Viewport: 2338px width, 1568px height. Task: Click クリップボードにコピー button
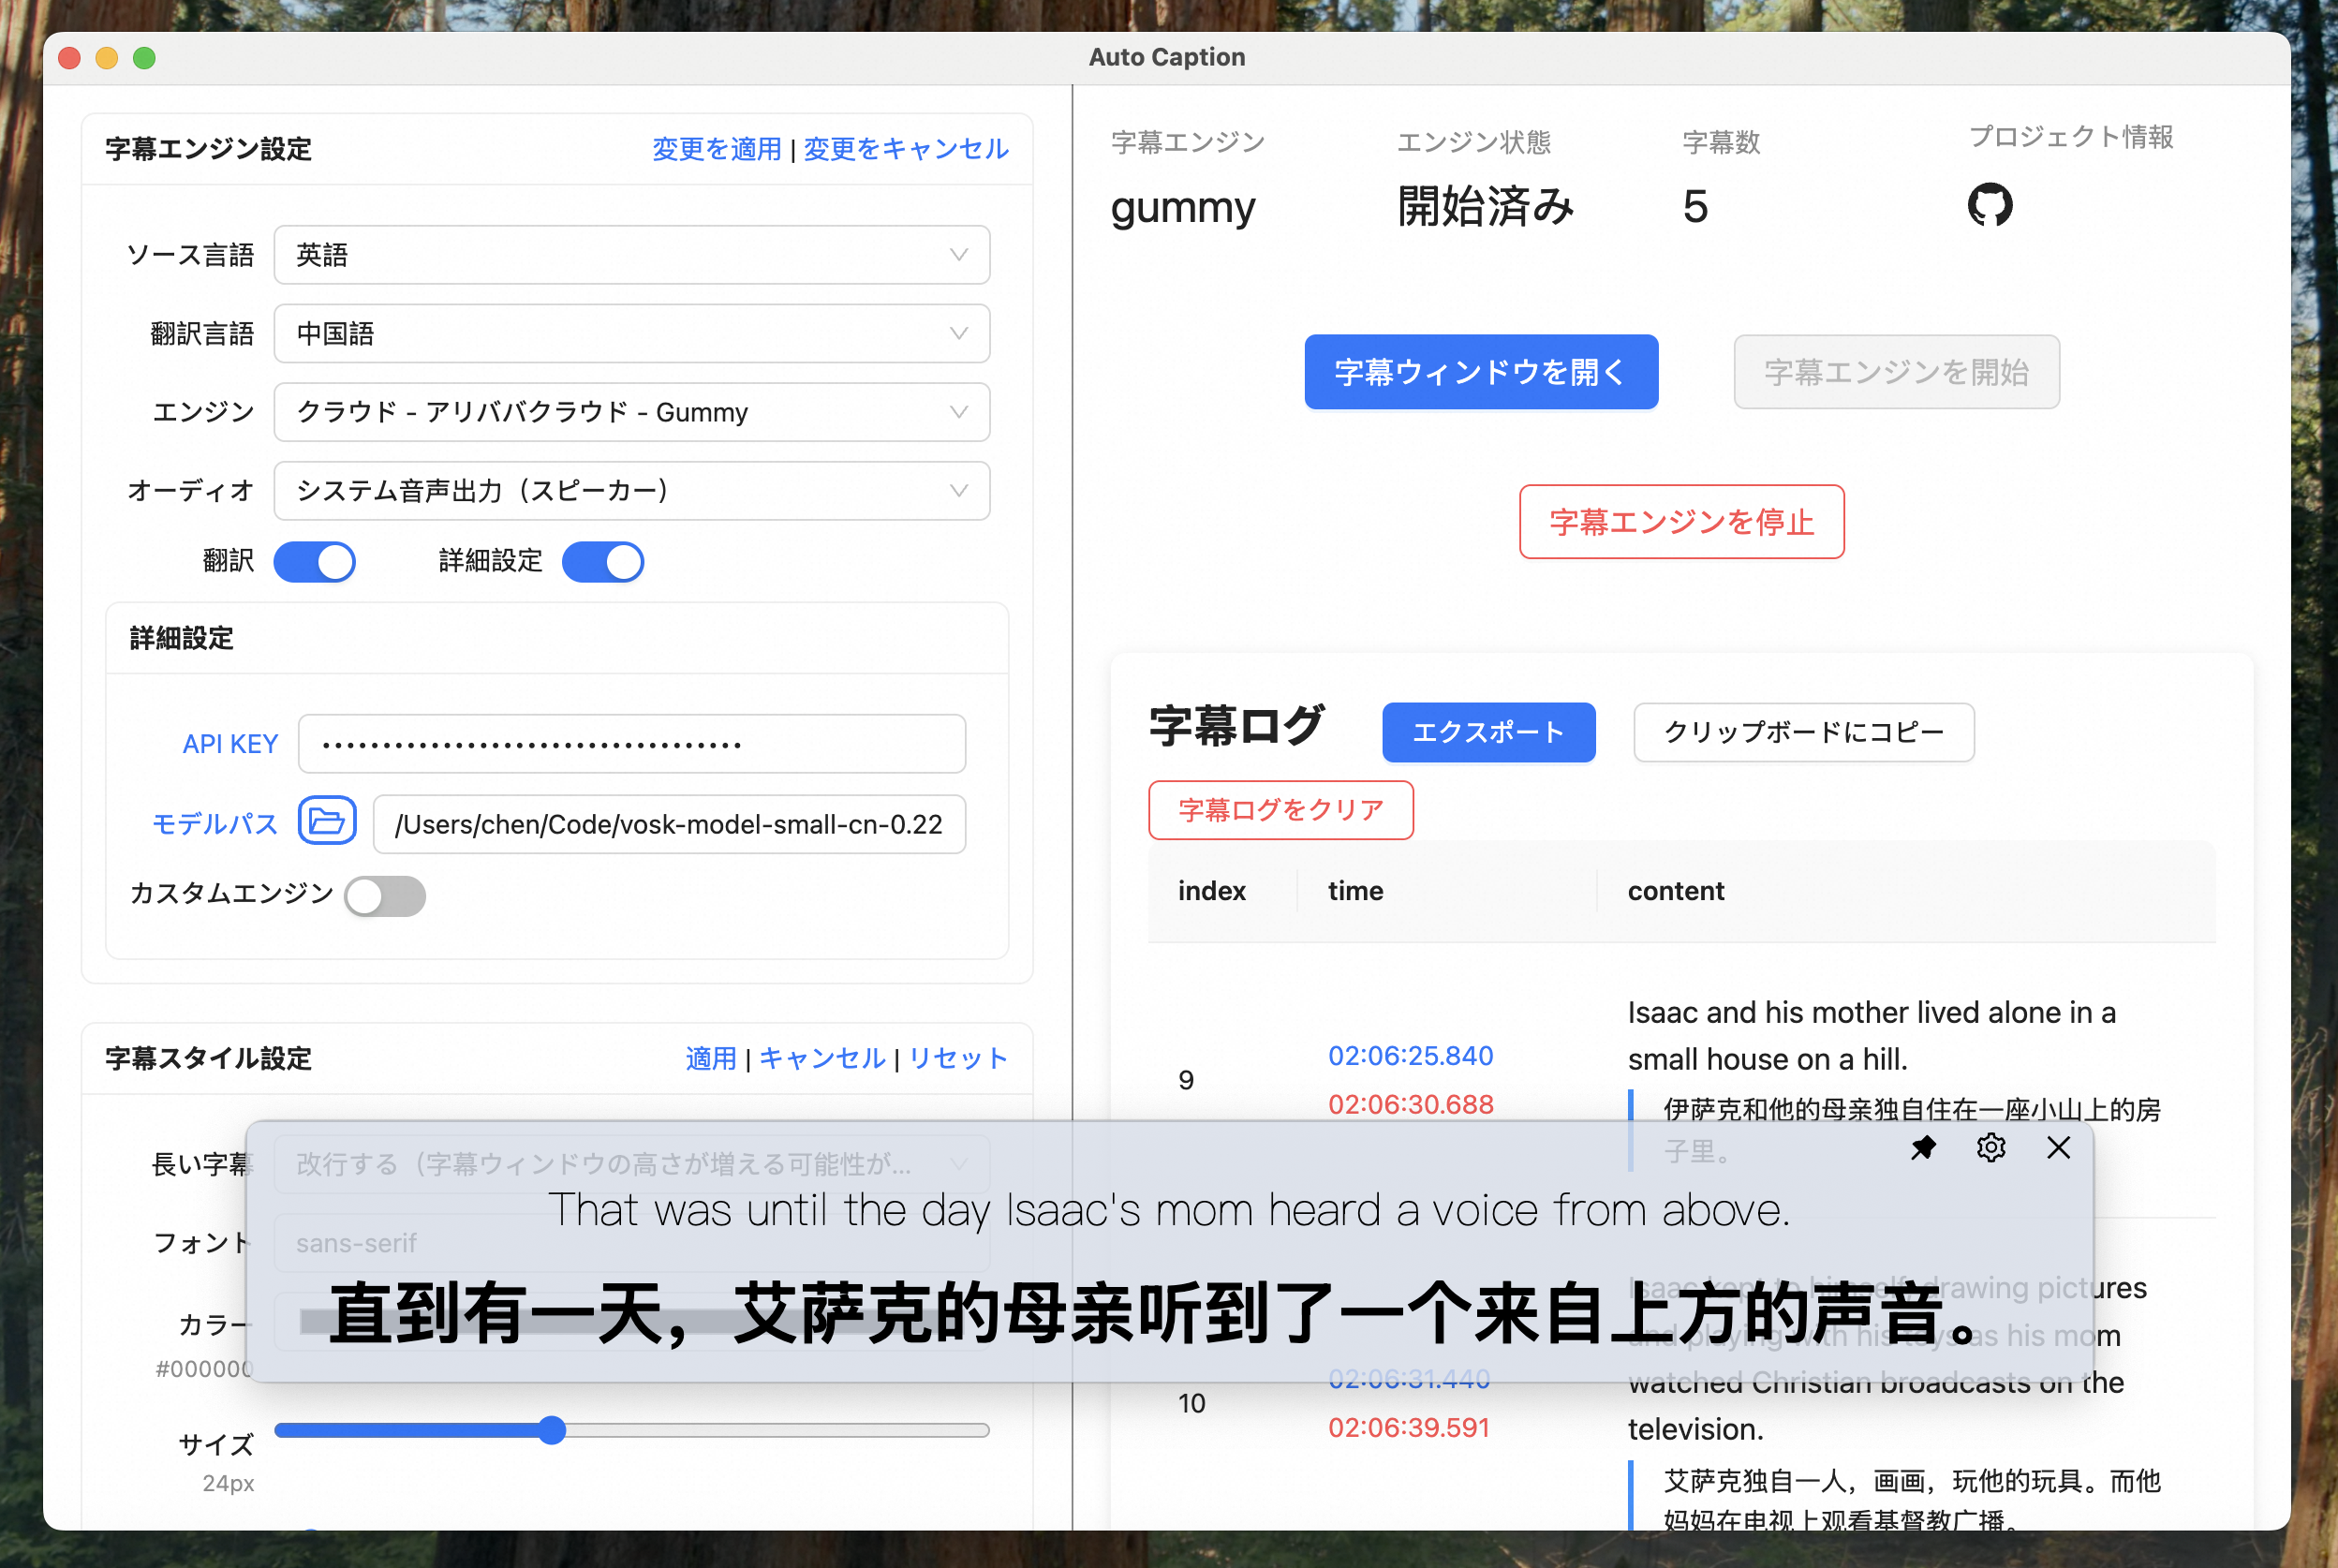click(1803, 732)
